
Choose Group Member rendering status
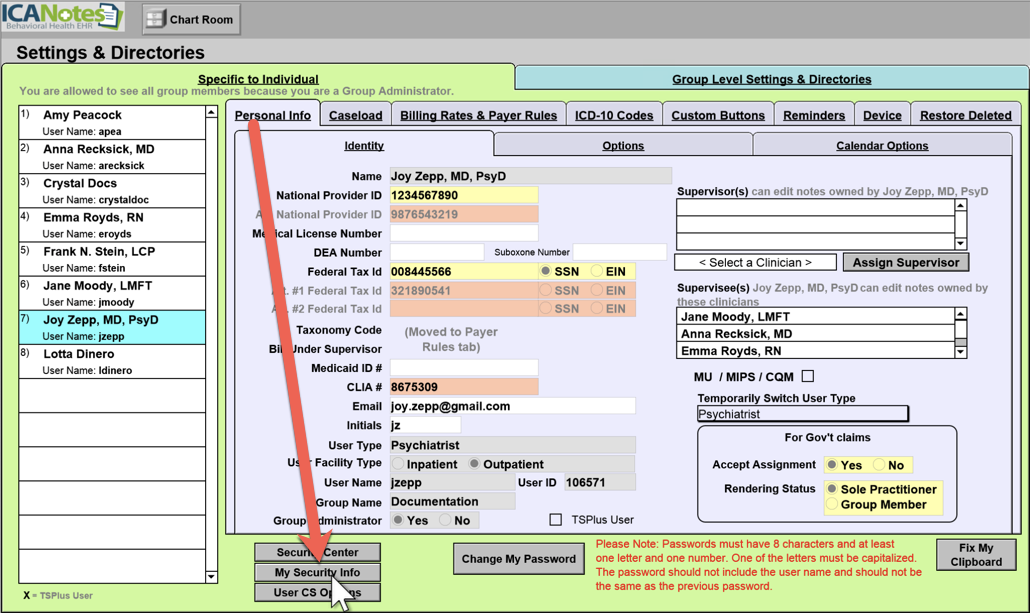(x=832, y=505)
